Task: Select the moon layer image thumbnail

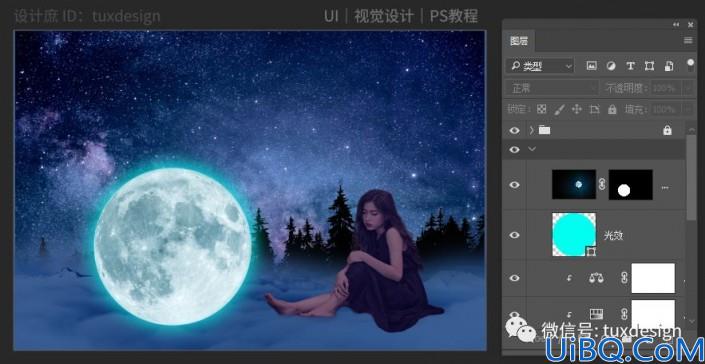Action: coord(574,184)
